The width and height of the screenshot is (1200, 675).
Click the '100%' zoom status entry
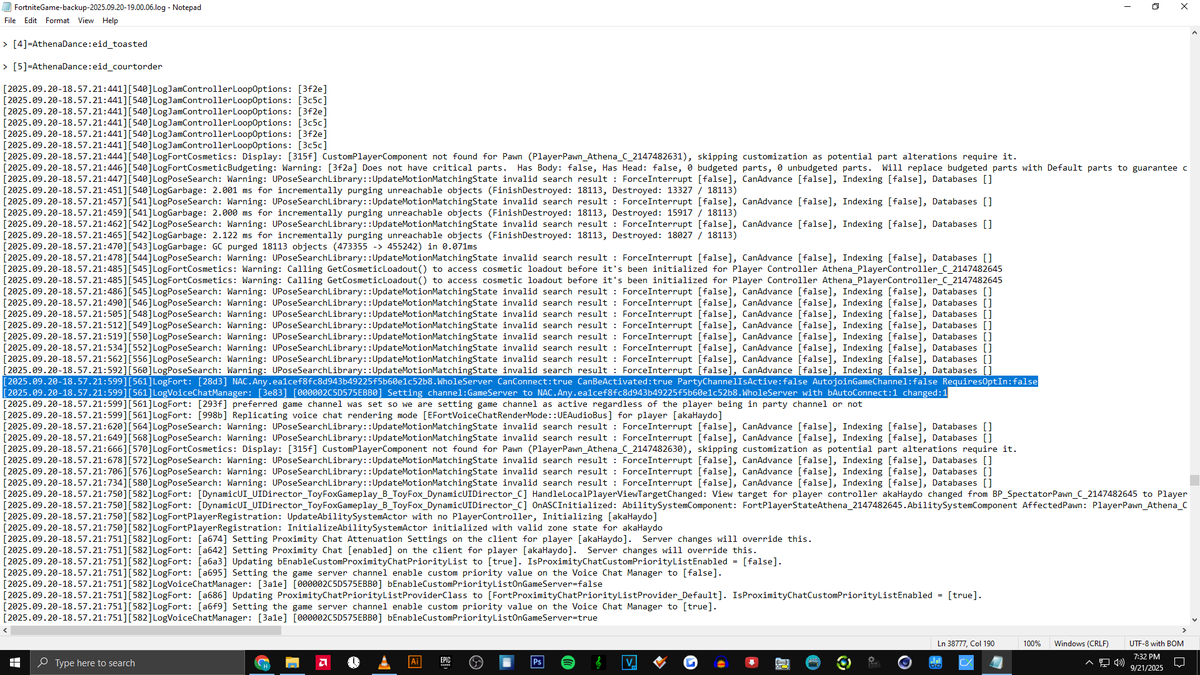tap(1033, 643)
